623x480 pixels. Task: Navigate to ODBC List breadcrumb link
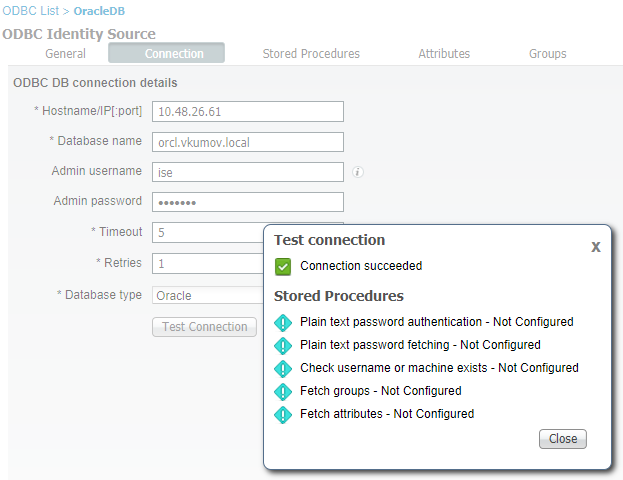[x=32, y=10]
